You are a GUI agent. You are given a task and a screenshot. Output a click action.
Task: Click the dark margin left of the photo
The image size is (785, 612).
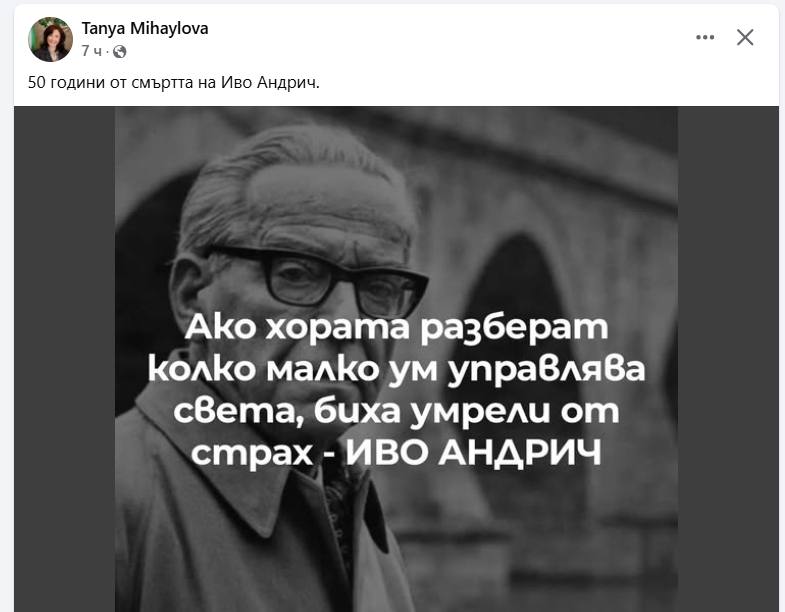(x=65, y=359)
